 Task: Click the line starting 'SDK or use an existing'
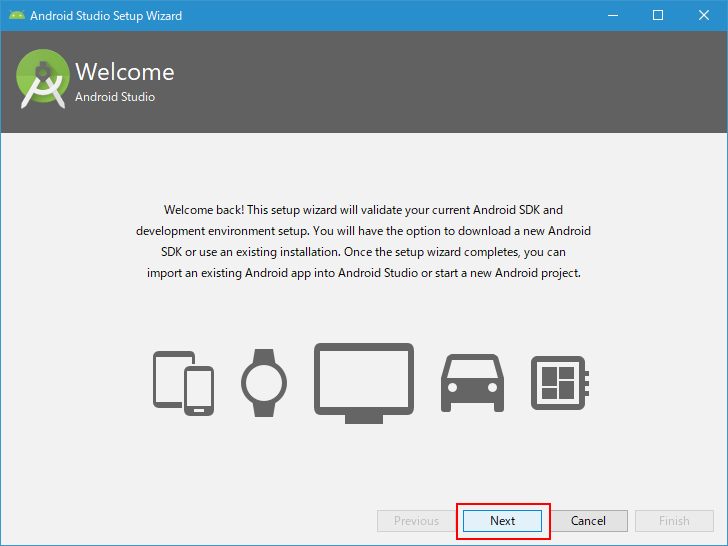[x=363, y=252]
